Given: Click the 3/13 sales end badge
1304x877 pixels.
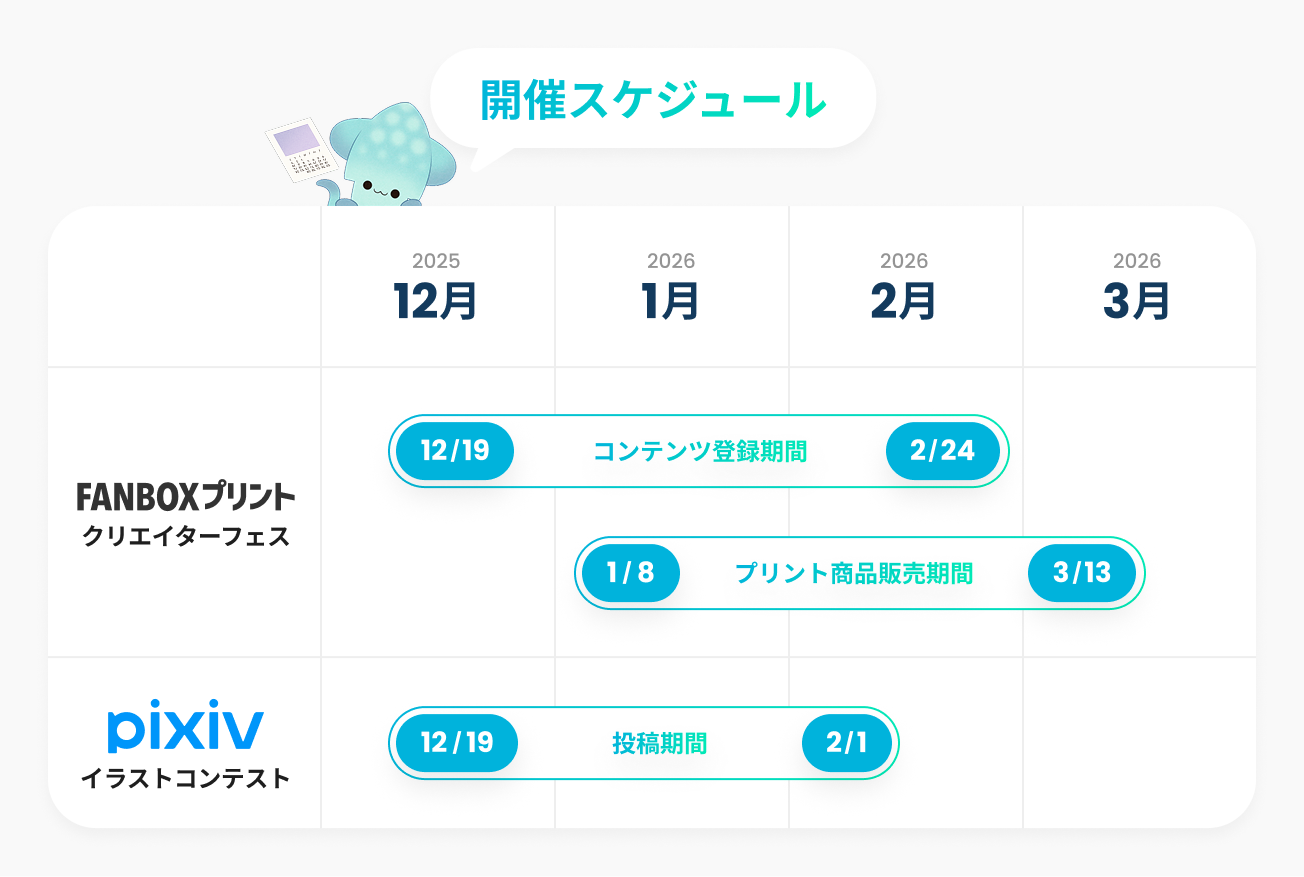Looking at the screenshot, I should click(x=1082, y=573).
